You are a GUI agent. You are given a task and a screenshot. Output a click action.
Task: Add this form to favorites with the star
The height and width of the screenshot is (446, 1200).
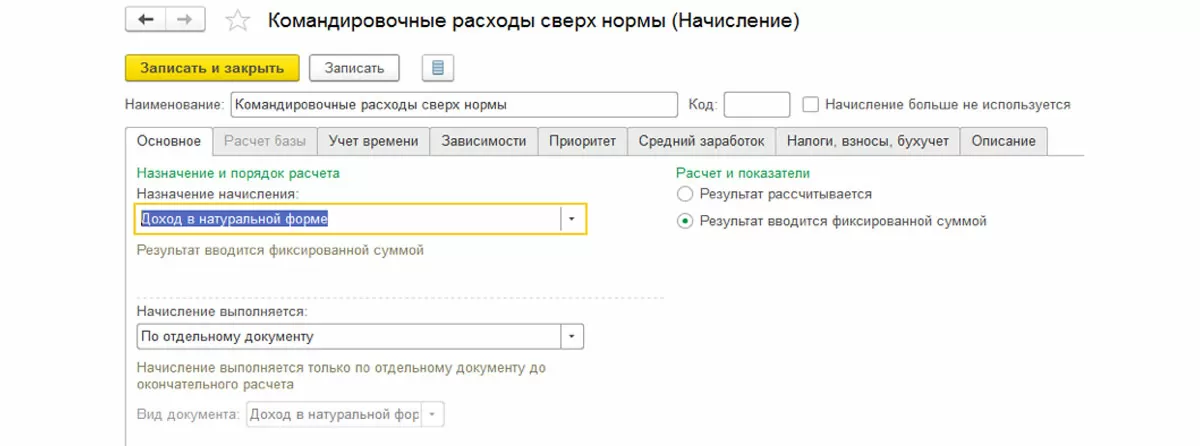coord(237,20)
